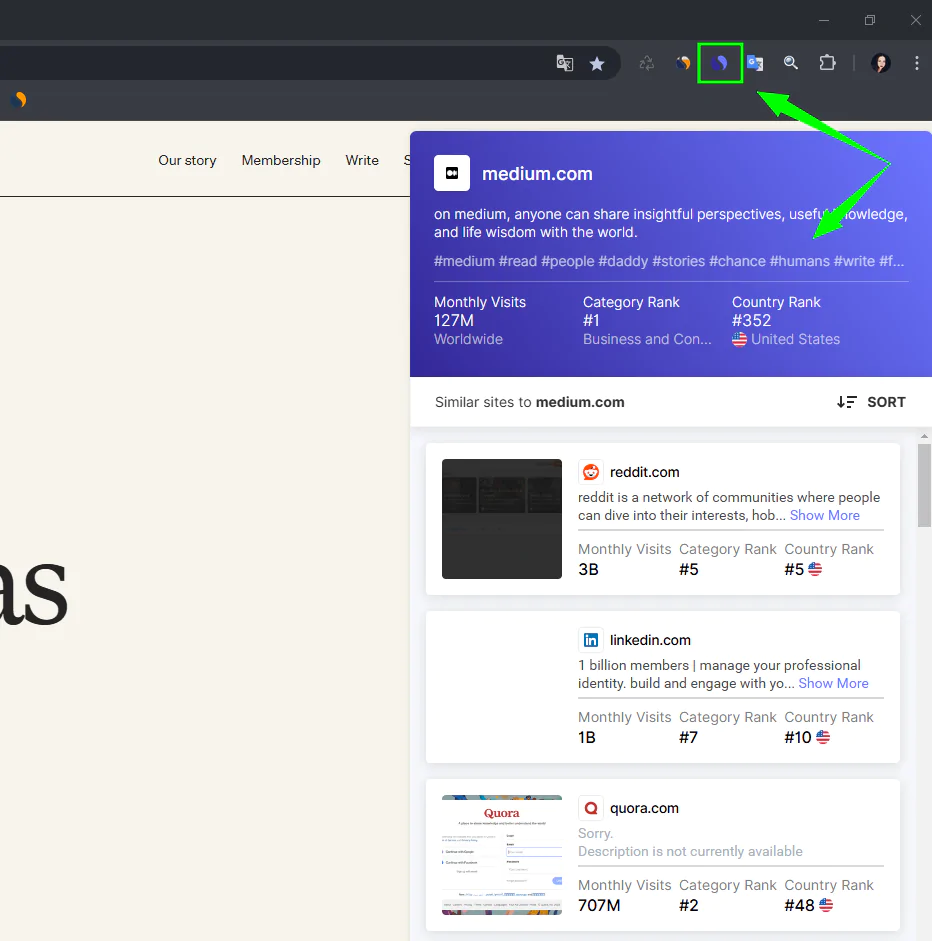Open the quora.com site link

644,808
